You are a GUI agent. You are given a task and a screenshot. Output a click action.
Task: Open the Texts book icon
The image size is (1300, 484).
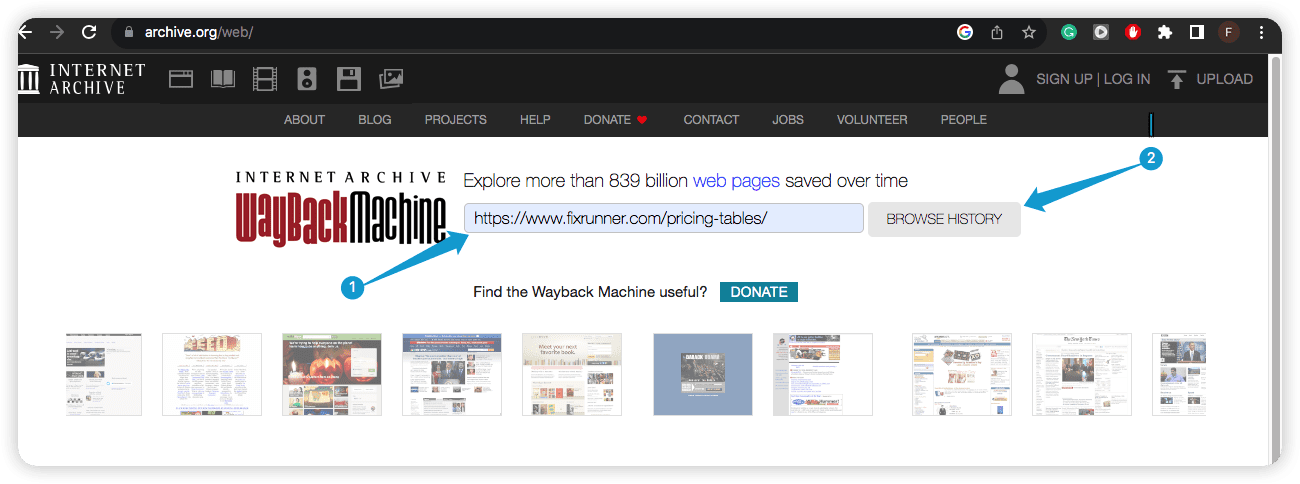coord(223,79)
